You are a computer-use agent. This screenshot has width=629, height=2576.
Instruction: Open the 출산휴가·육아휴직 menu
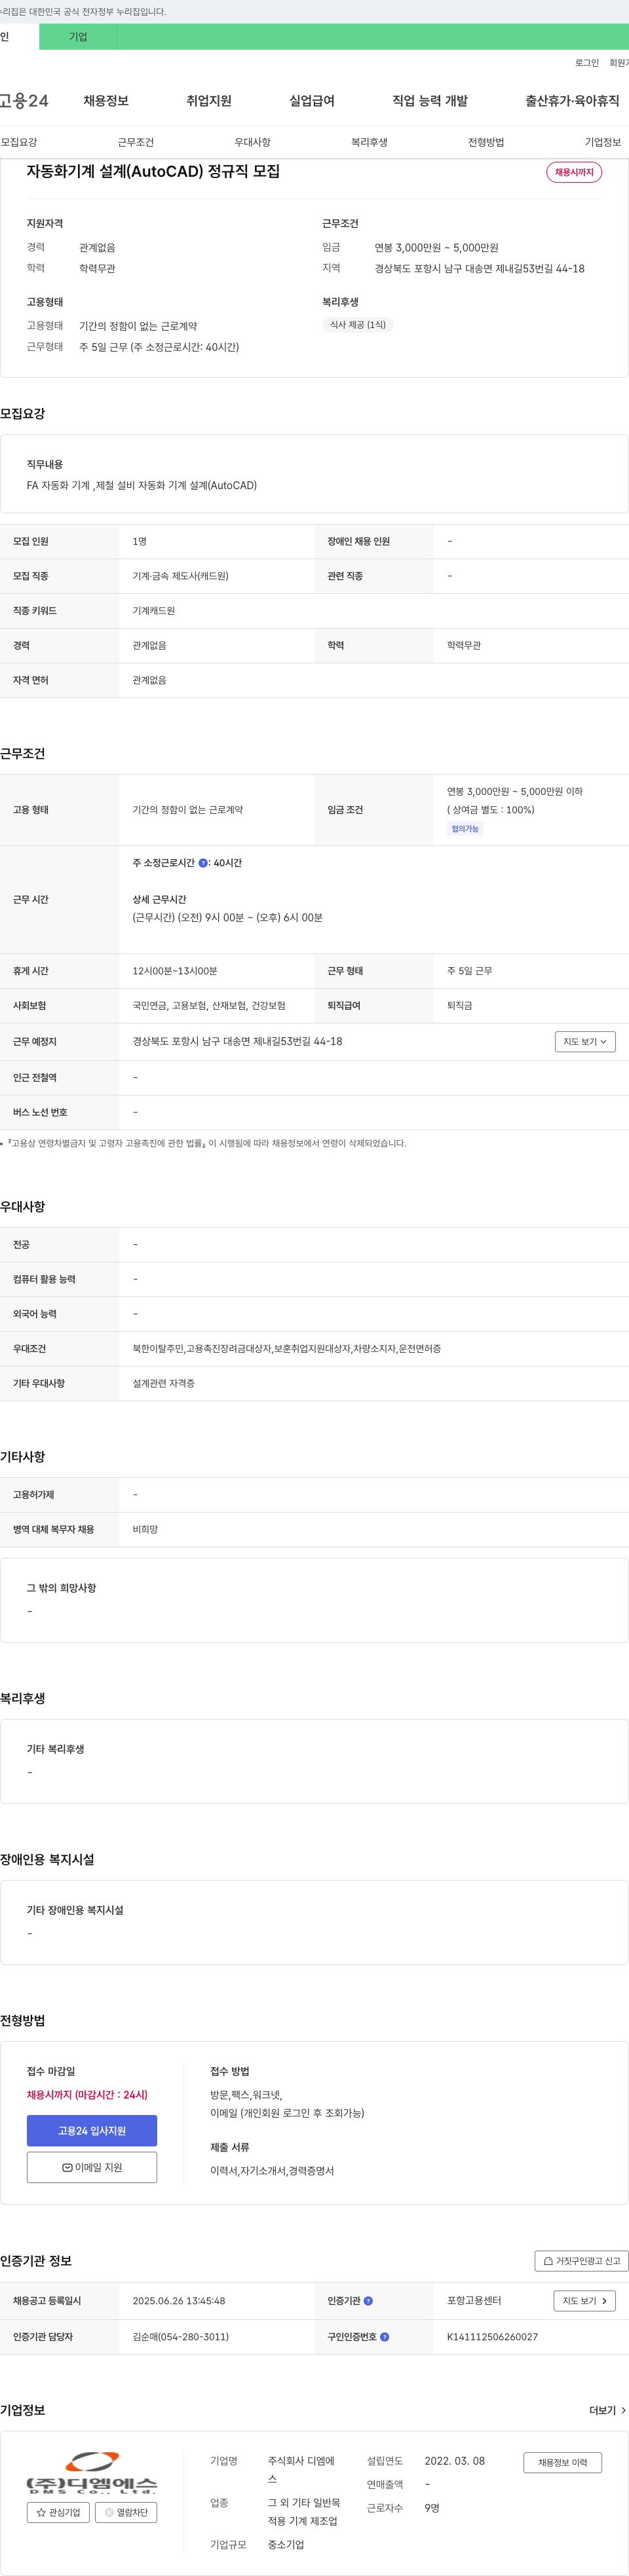[572, 101]
